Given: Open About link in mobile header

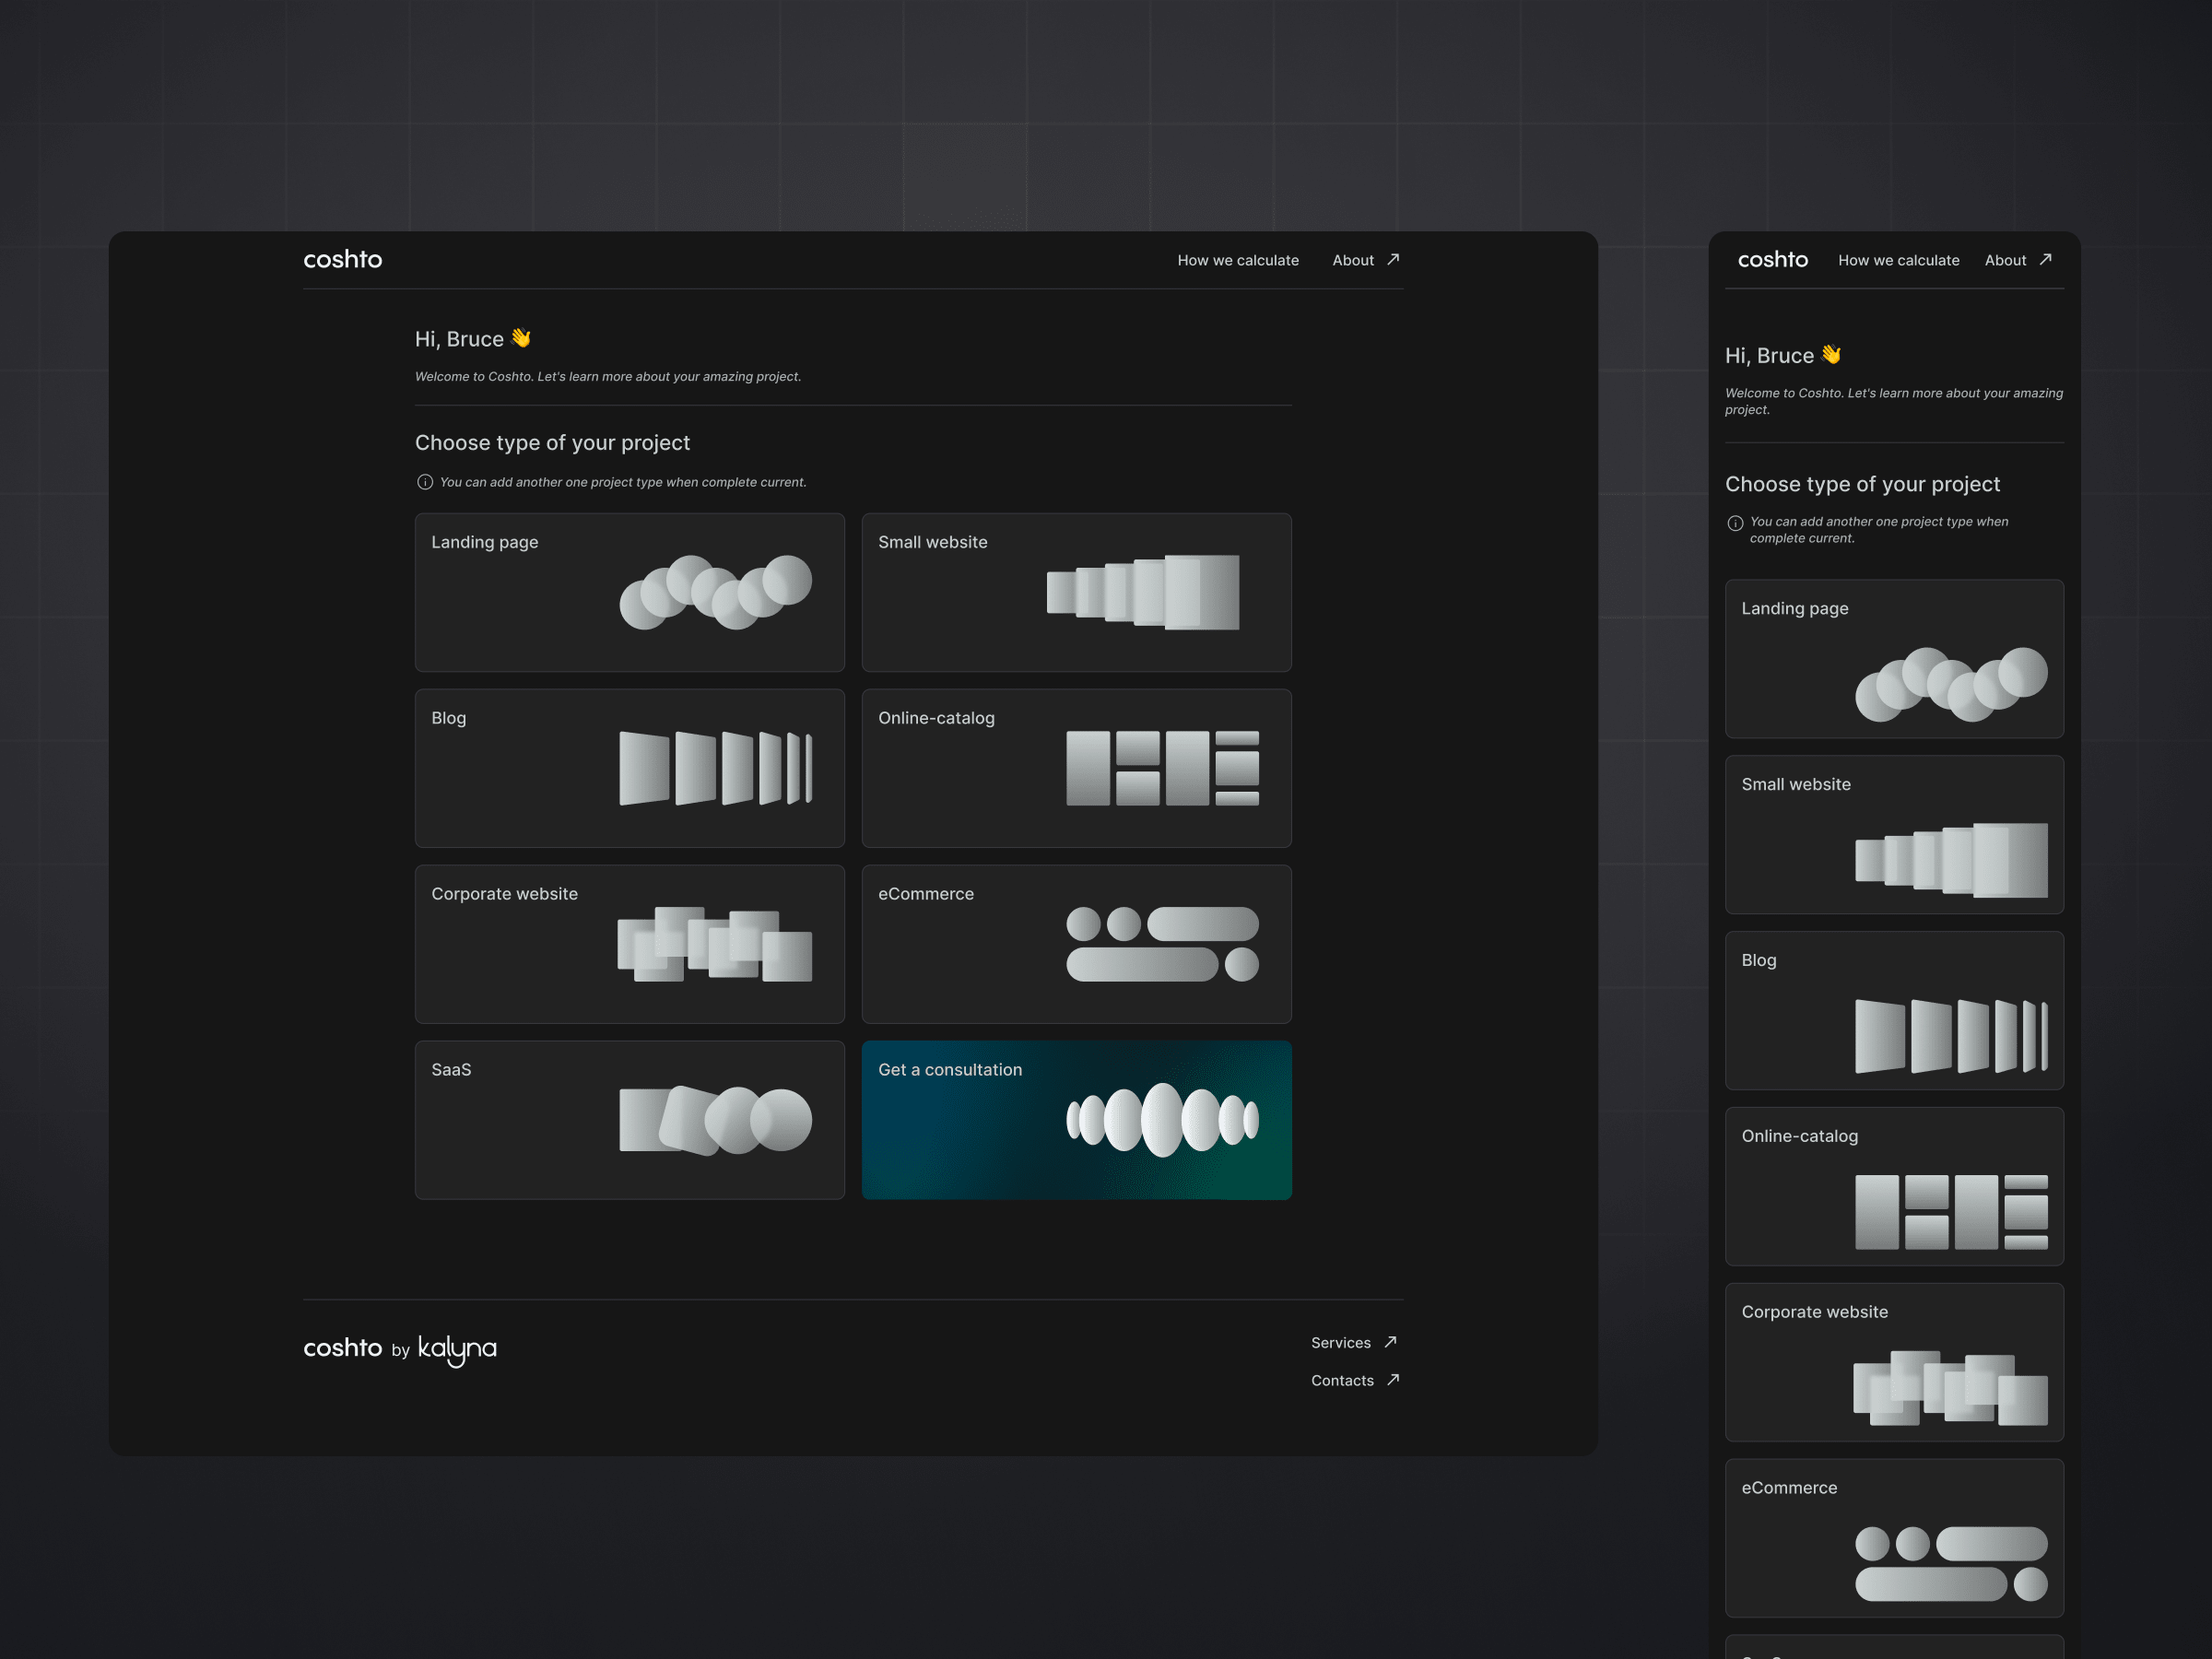Looking at the screenshot, I should (x=2006, y=260).
